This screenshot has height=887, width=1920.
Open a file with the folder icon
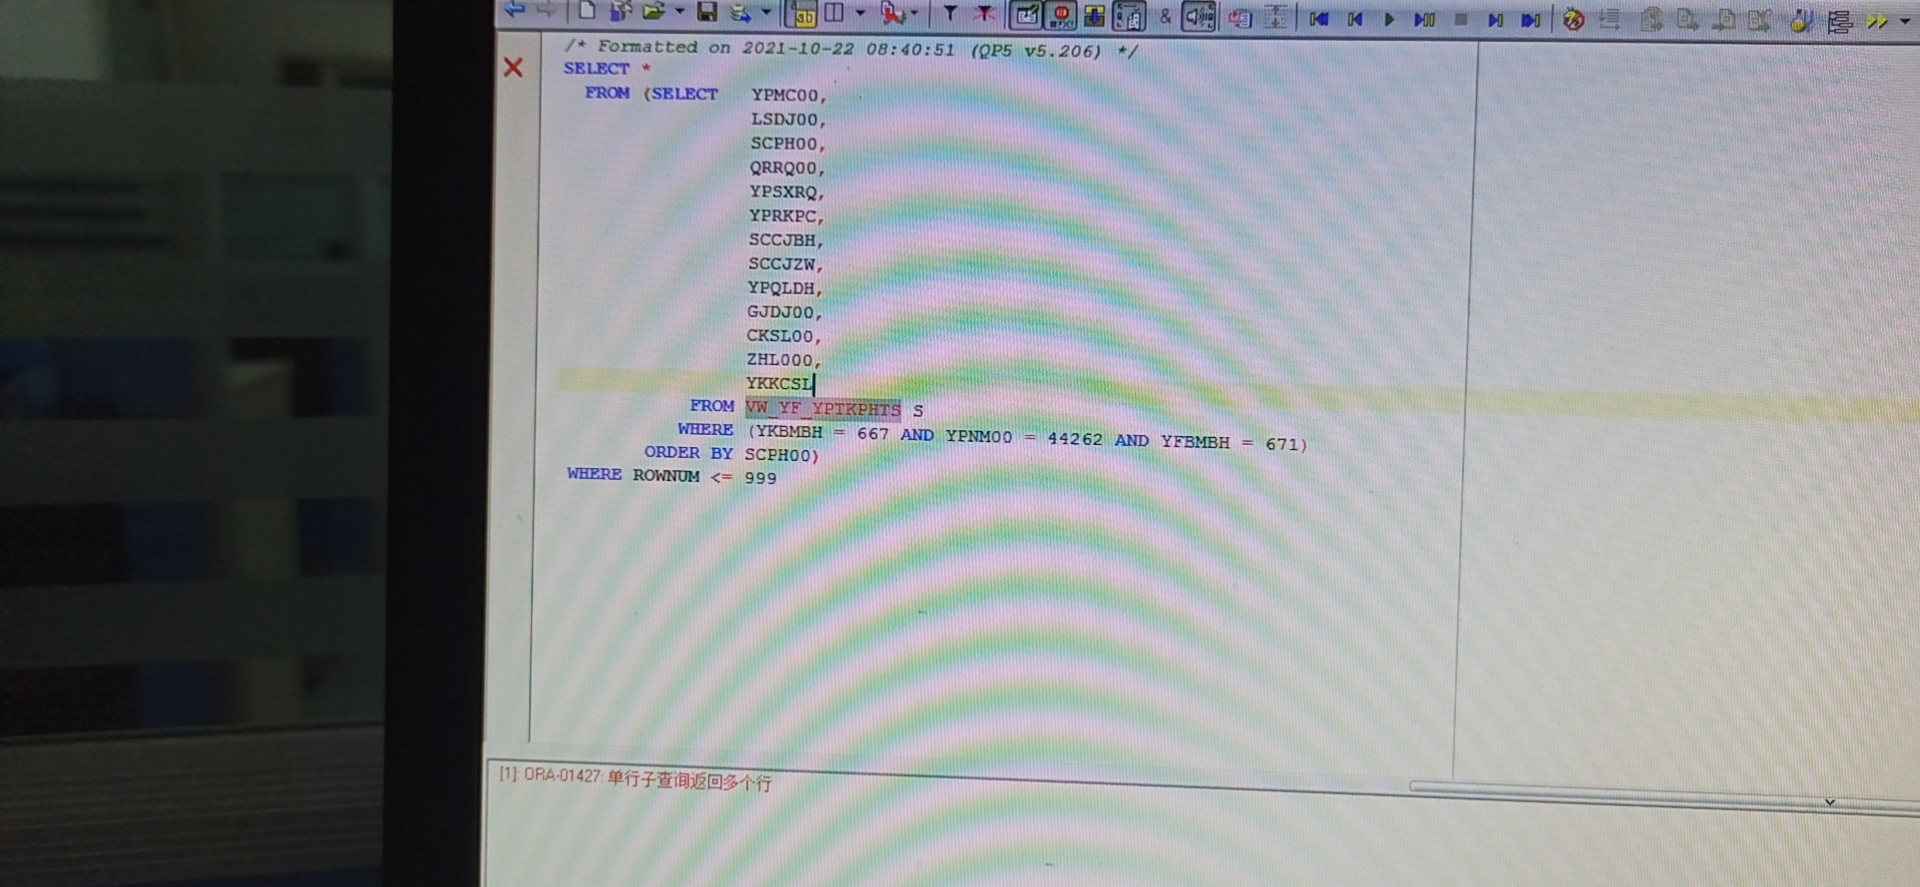[x=654, y=11]
